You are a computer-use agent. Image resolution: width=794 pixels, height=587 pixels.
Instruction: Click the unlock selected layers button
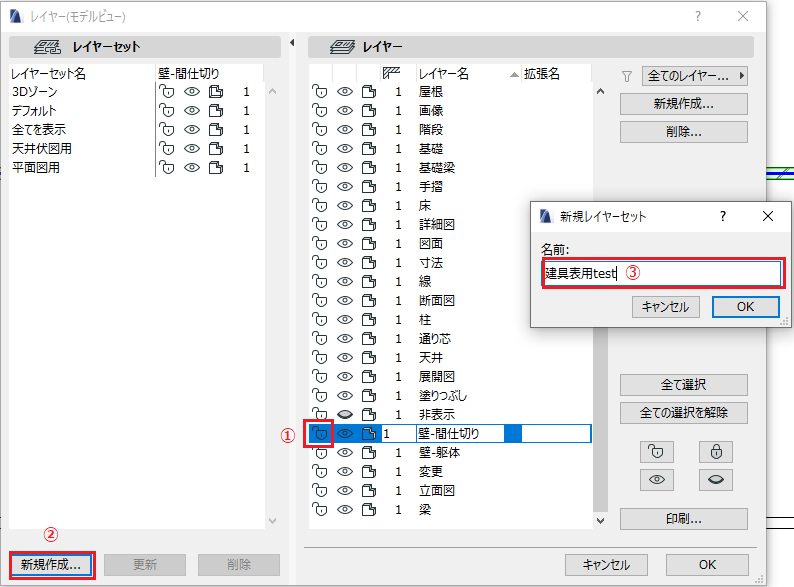point(657,452)
